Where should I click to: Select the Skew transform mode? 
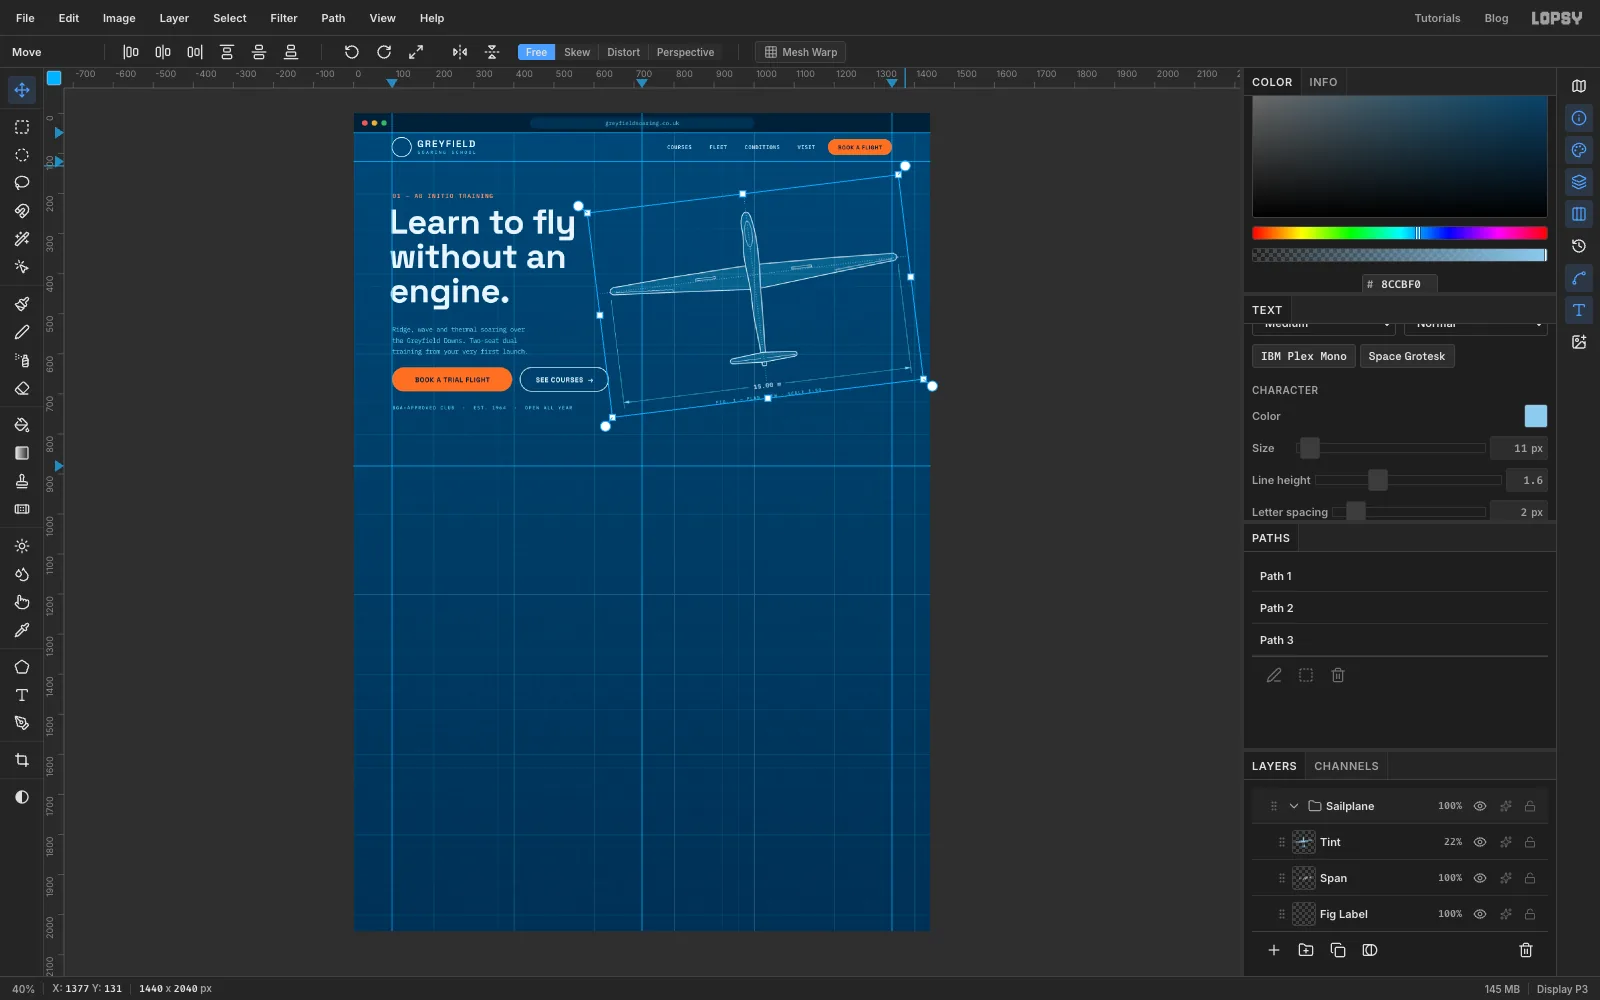coord(577,52)
